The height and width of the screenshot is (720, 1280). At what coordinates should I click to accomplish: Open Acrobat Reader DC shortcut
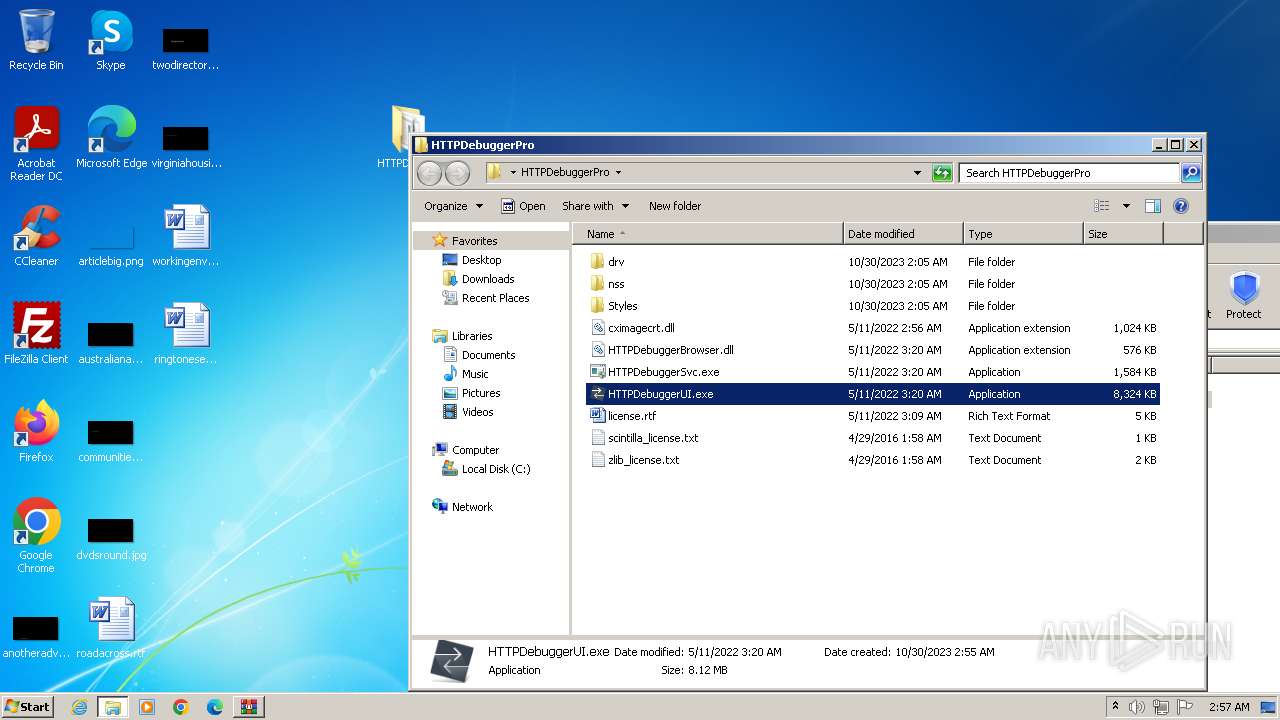click(x=36, y=144)
